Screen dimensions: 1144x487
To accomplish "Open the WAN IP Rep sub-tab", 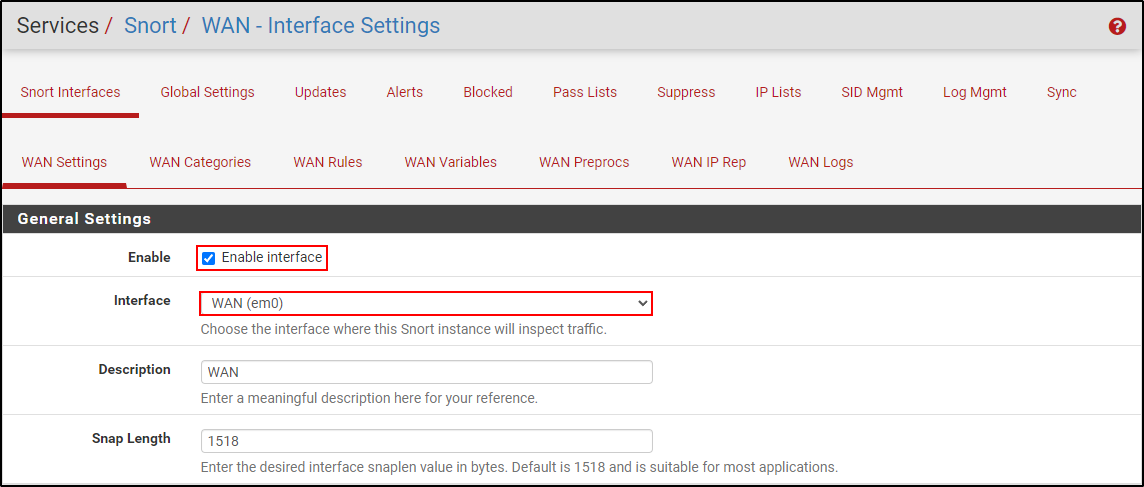I will click(x=708, y=162).
